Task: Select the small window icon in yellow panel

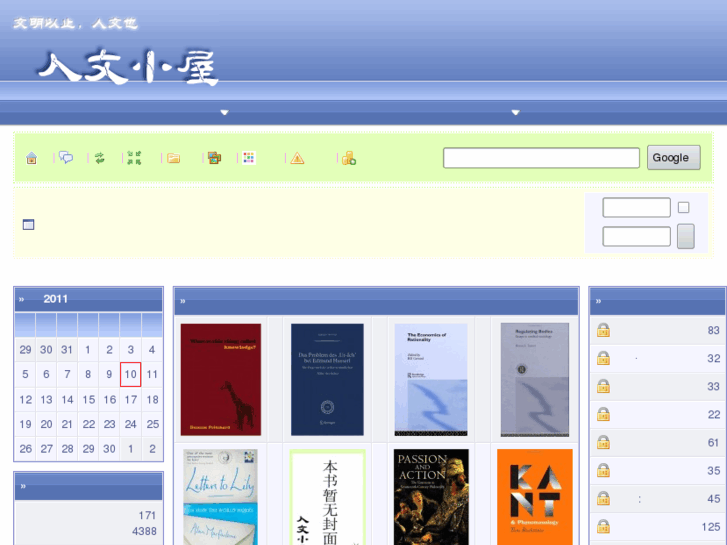Action: click(28, 224)
